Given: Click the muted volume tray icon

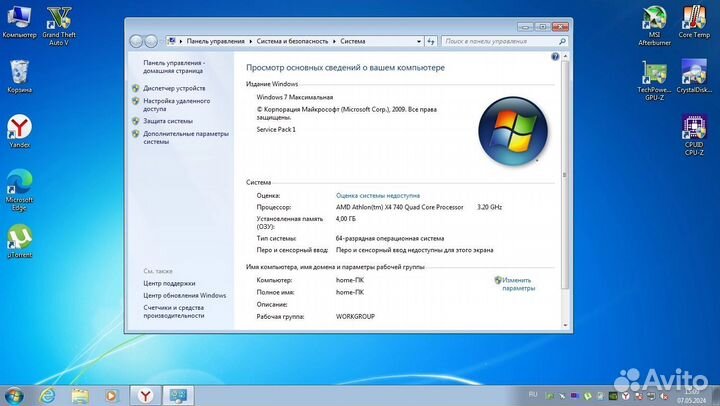Looking at the screenshot, I should pyautogui.click(x=664, y=395).
